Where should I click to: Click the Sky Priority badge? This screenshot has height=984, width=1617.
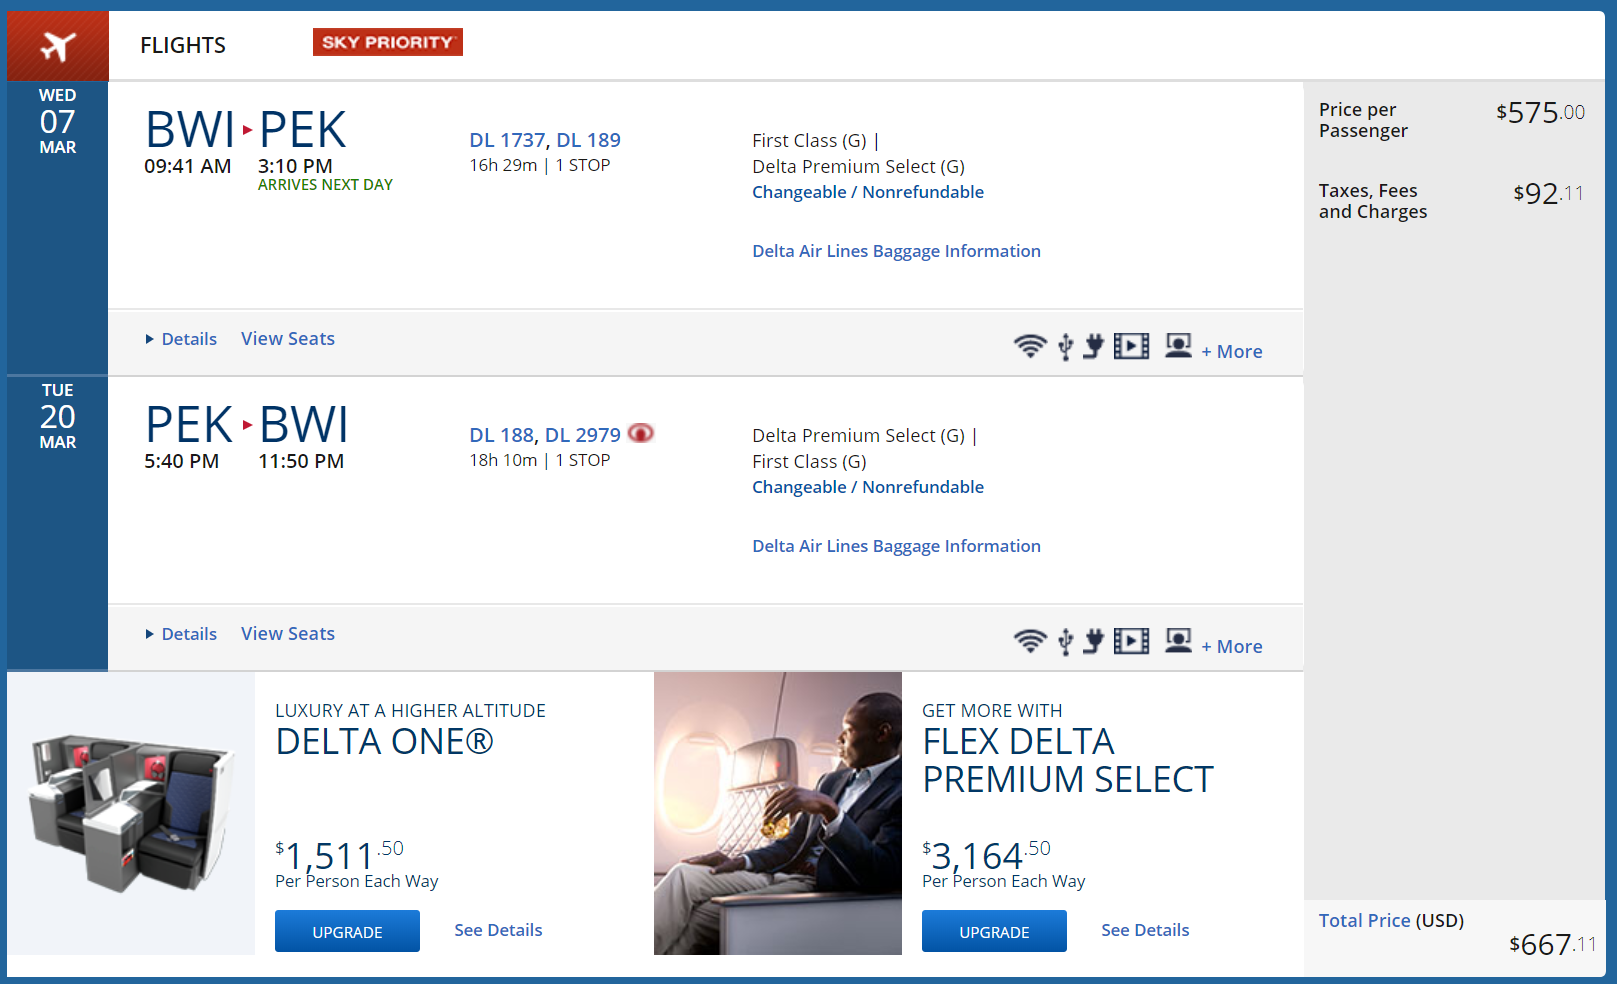coord(387,42)
